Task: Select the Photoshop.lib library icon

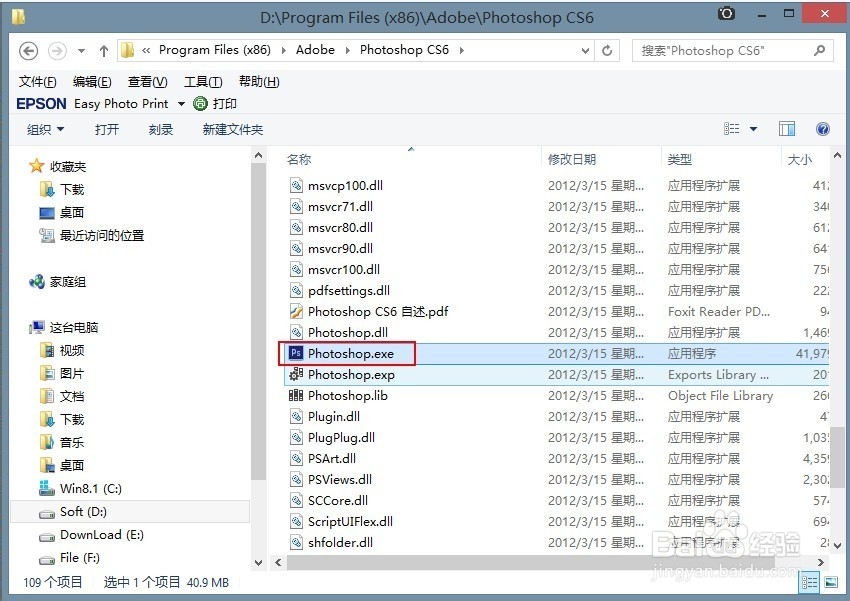Action: 295,395
